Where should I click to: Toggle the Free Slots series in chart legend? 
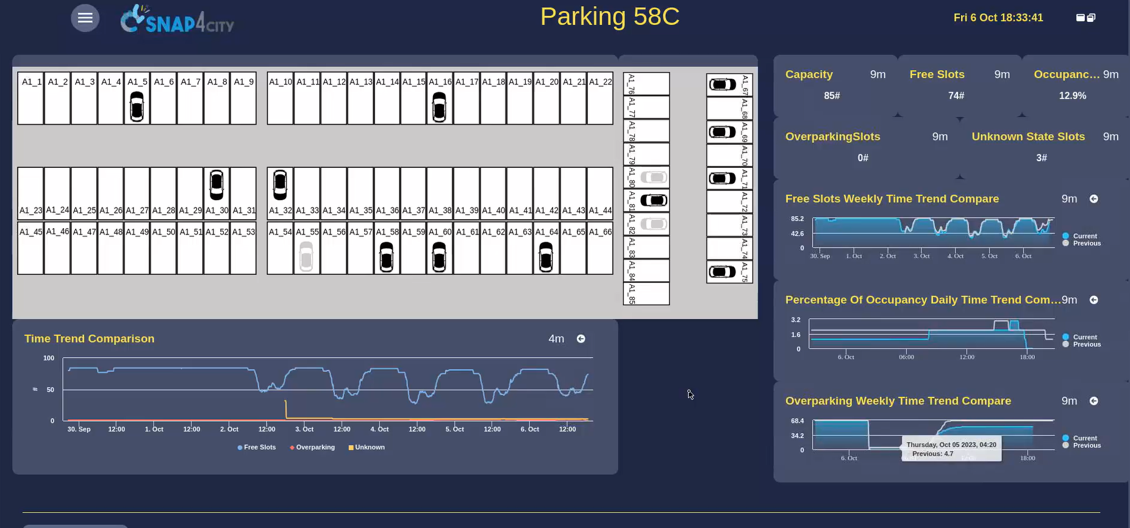click(260, 447)
